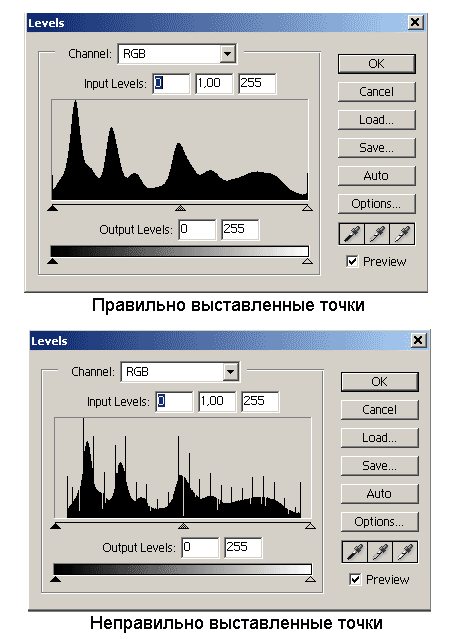The height and width of the screenshot is (641, 459).
Task: Focus Input Levels 1,00 field in lower dialog
Action: [x=217, y=401]
